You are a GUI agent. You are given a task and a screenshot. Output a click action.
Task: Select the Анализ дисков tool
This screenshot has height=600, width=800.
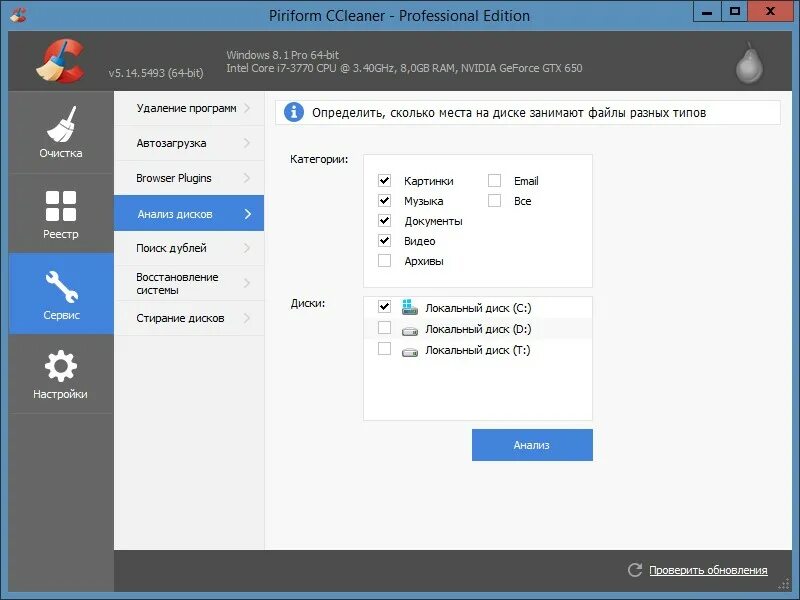coord(189,213)
